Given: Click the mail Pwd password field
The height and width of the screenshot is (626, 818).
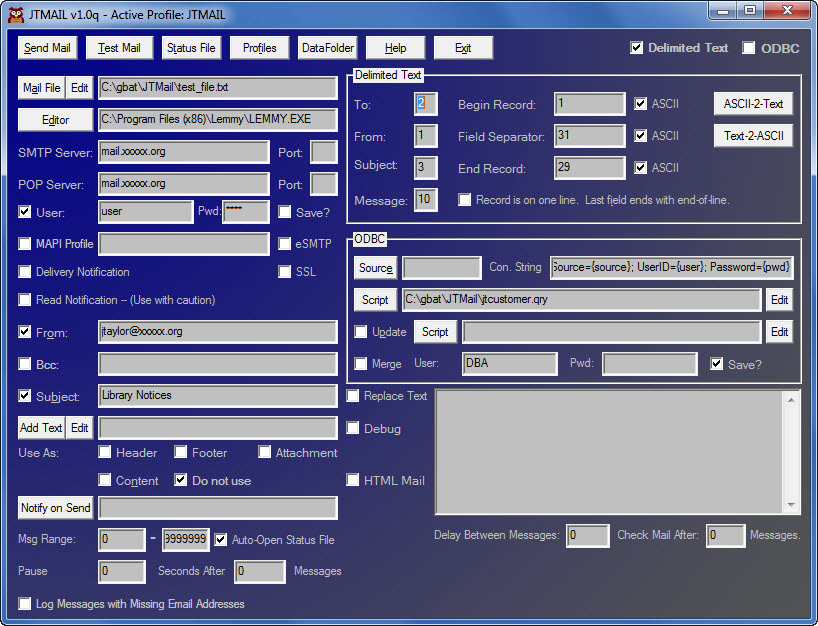Looking at the screenshot, I should click(246, 212).
